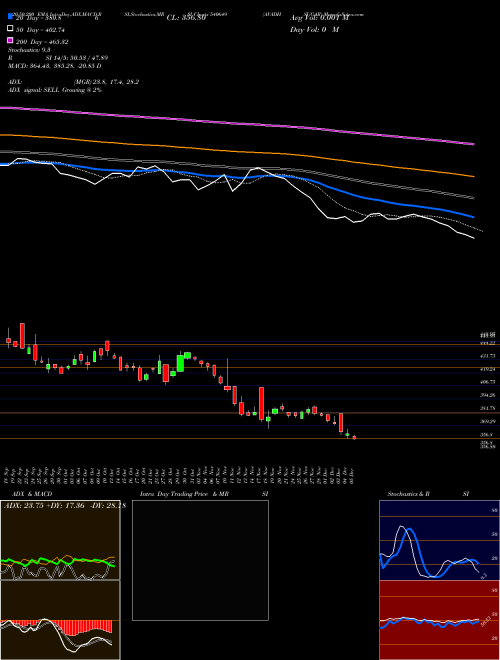
Task: Click the Avg Vol: 0.001 M label
Action: click(x=319, y=18)
